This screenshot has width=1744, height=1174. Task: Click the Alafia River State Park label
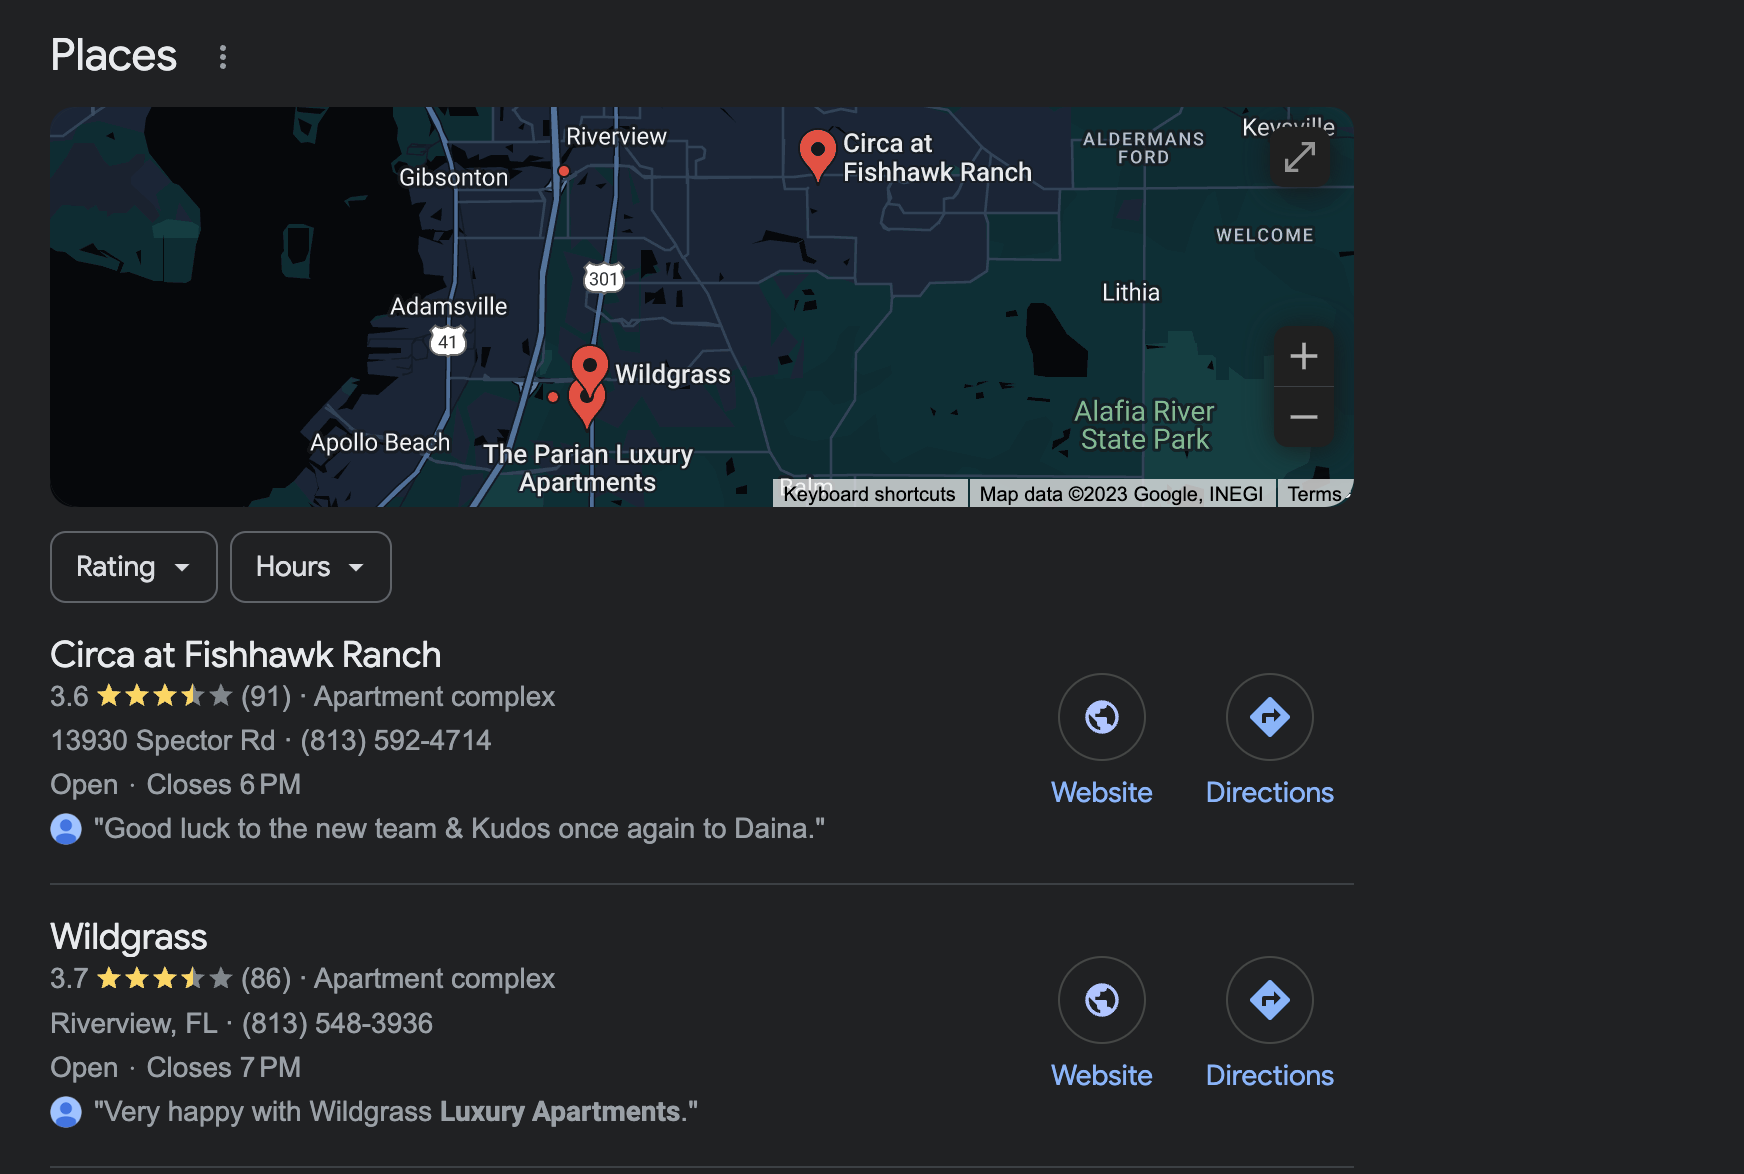point(1144,425)
